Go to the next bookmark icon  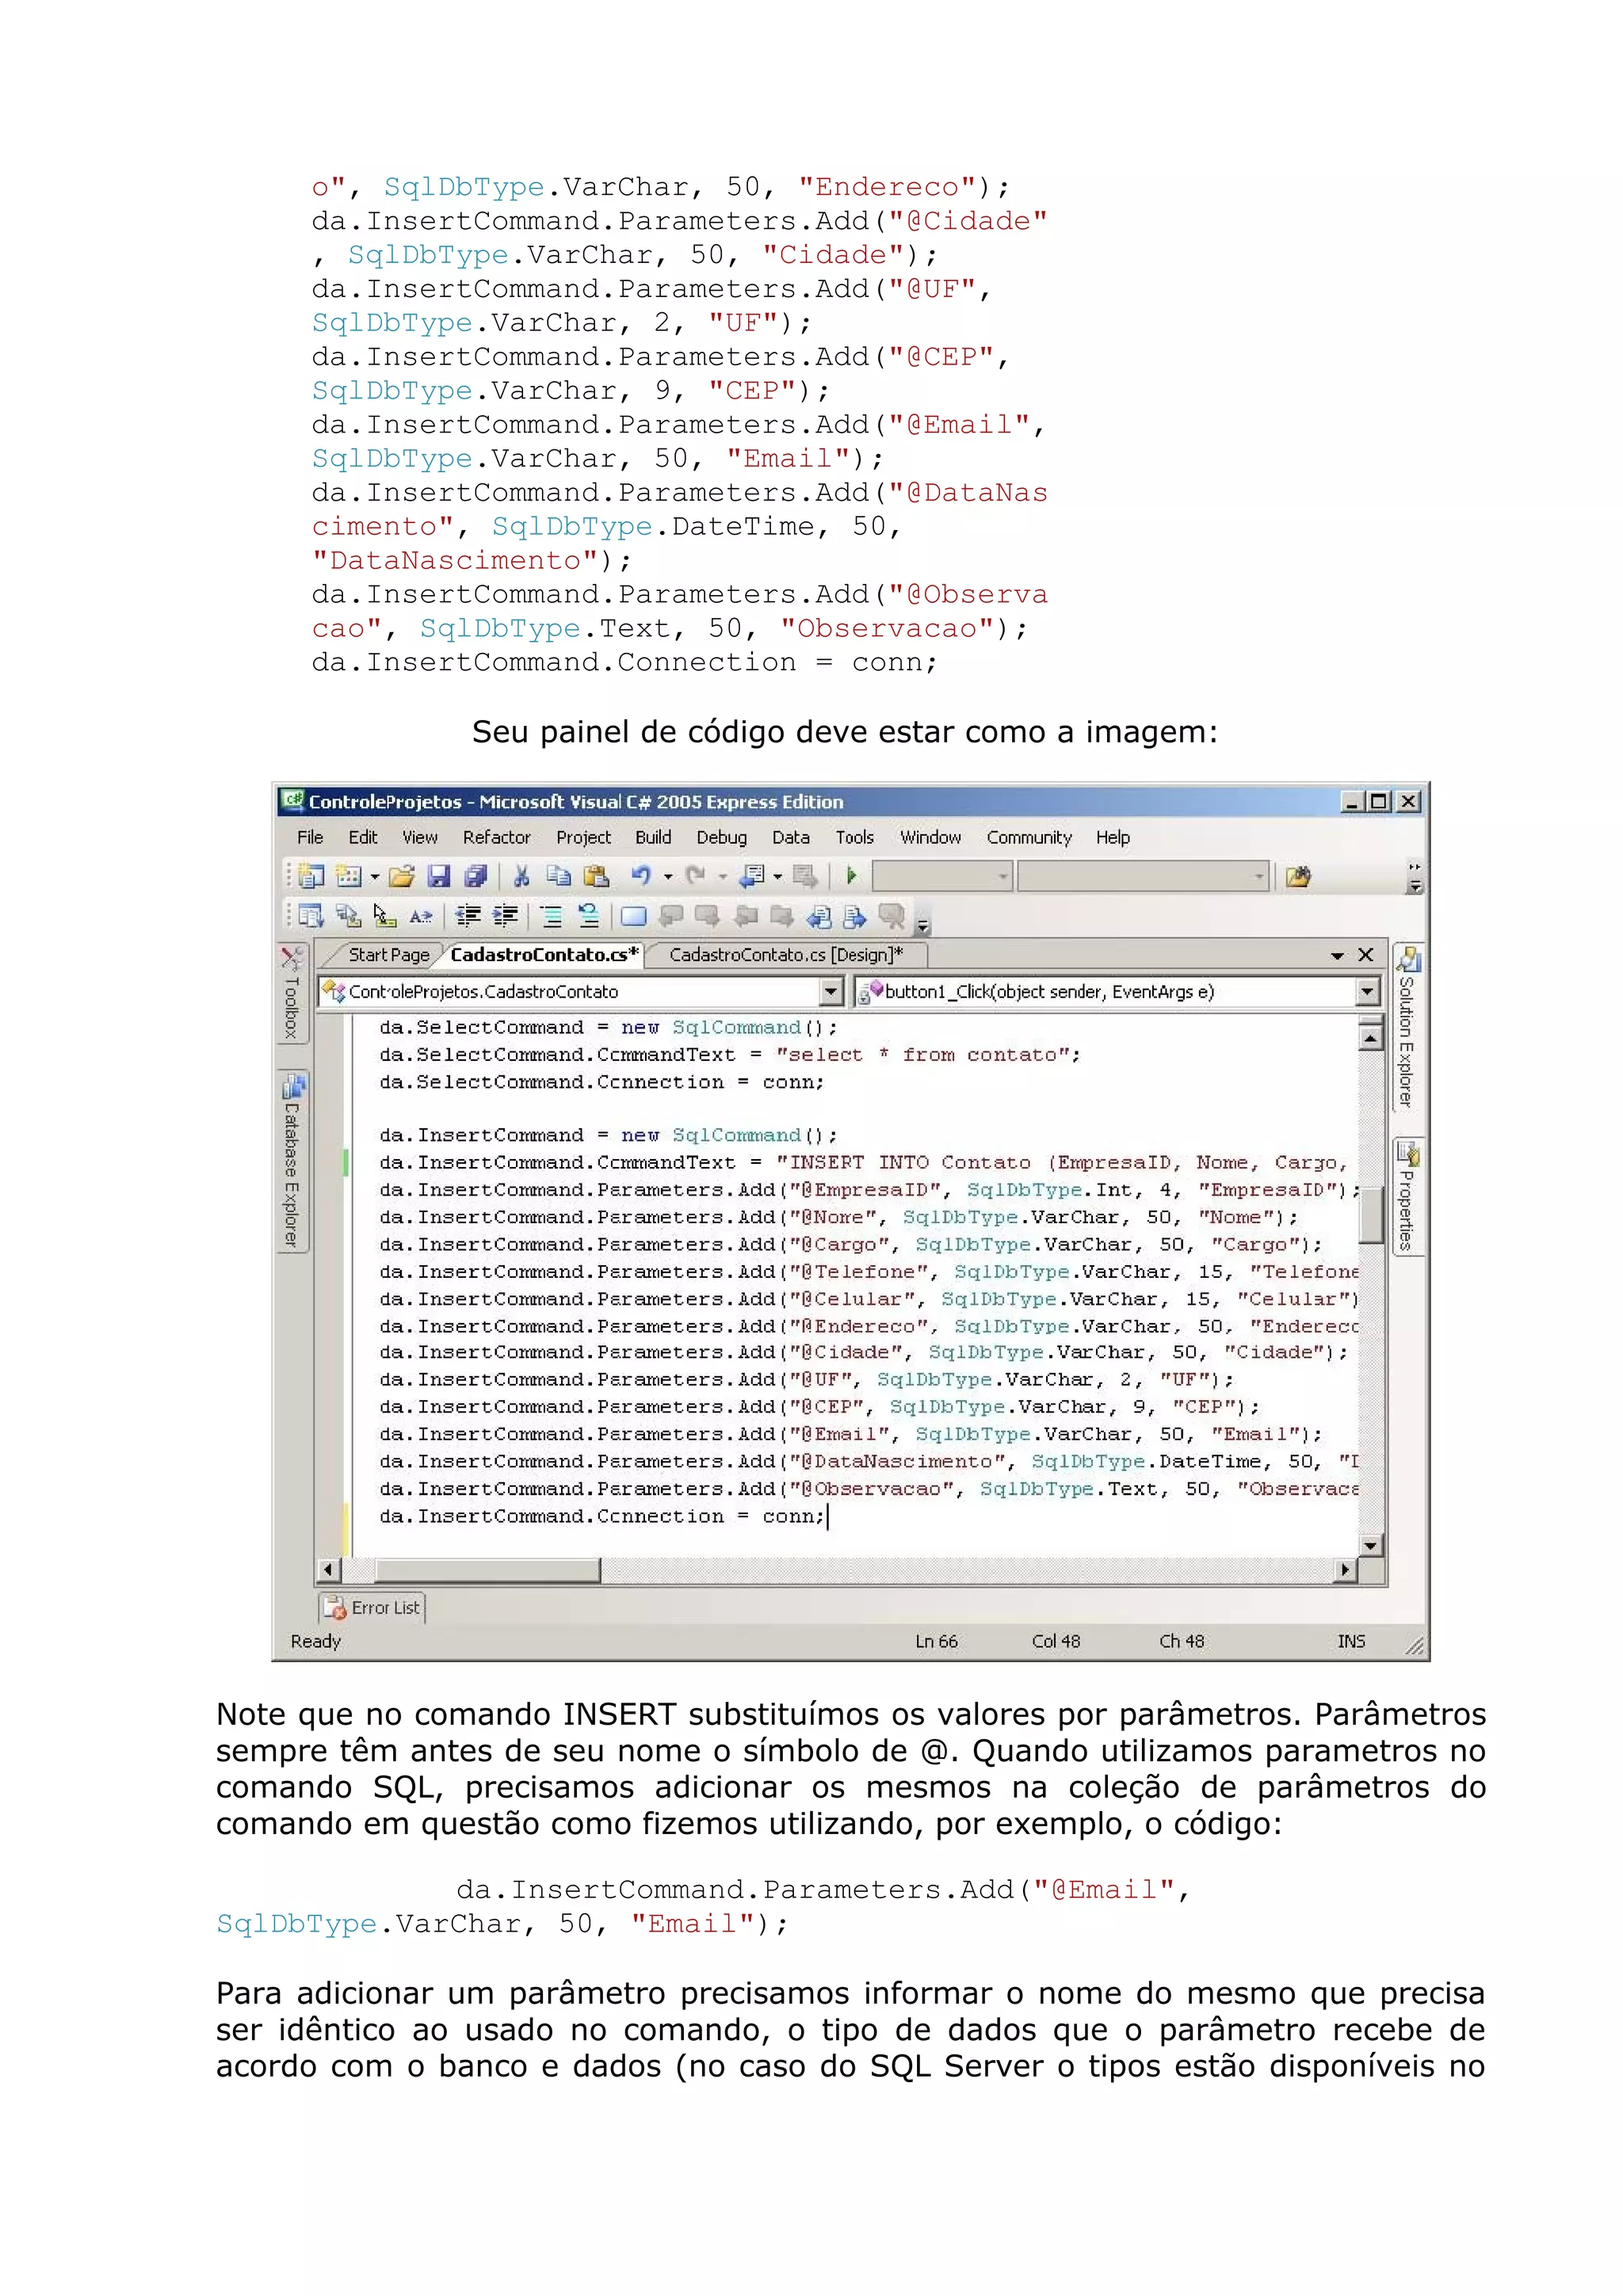(x=708, y=916)
